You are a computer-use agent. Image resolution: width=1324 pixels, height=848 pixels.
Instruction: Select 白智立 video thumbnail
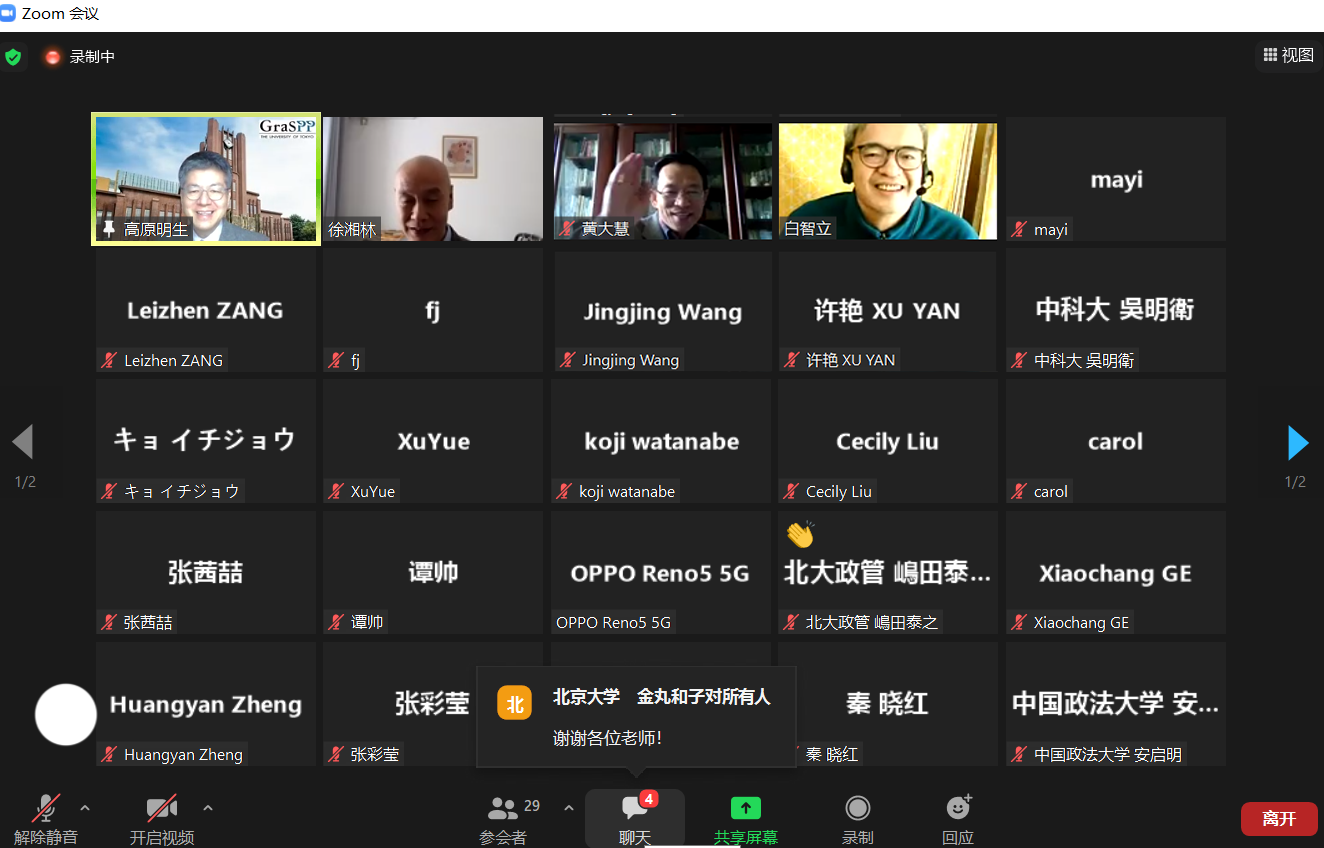click(887, 180)
